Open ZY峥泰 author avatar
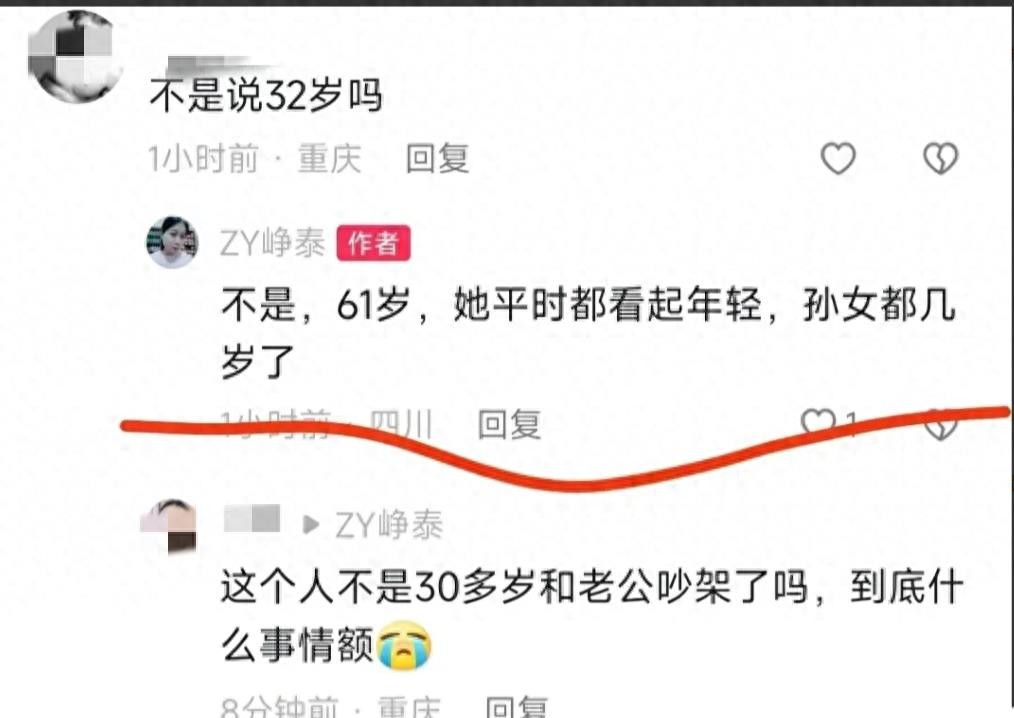 click(x=172, y=242)
